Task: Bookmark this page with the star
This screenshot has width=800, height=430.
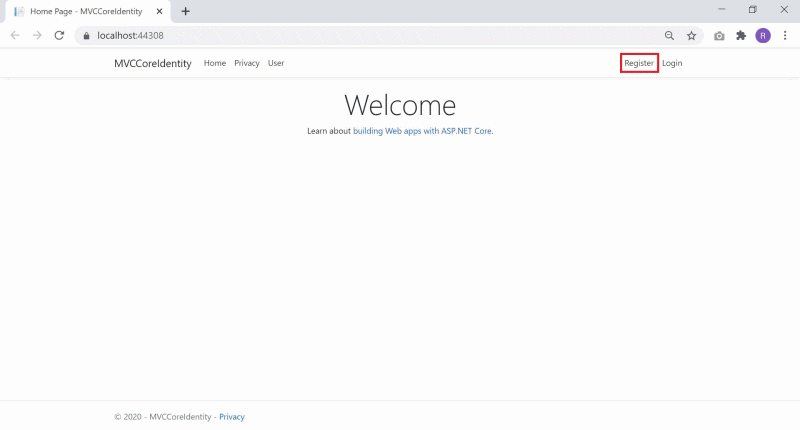Action: coord(691,36)
